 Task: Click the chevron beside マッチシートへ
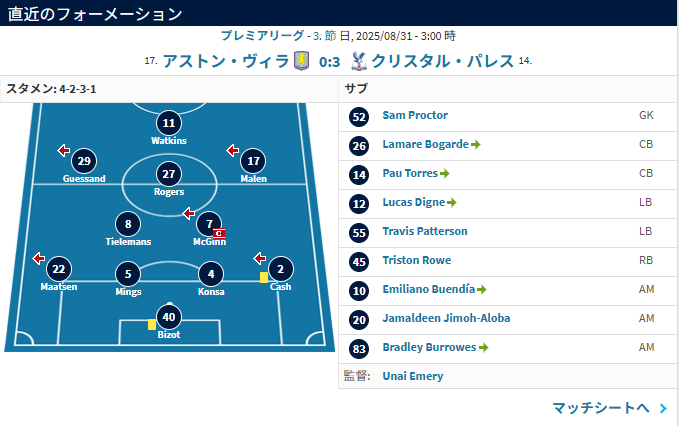(663, 408)
